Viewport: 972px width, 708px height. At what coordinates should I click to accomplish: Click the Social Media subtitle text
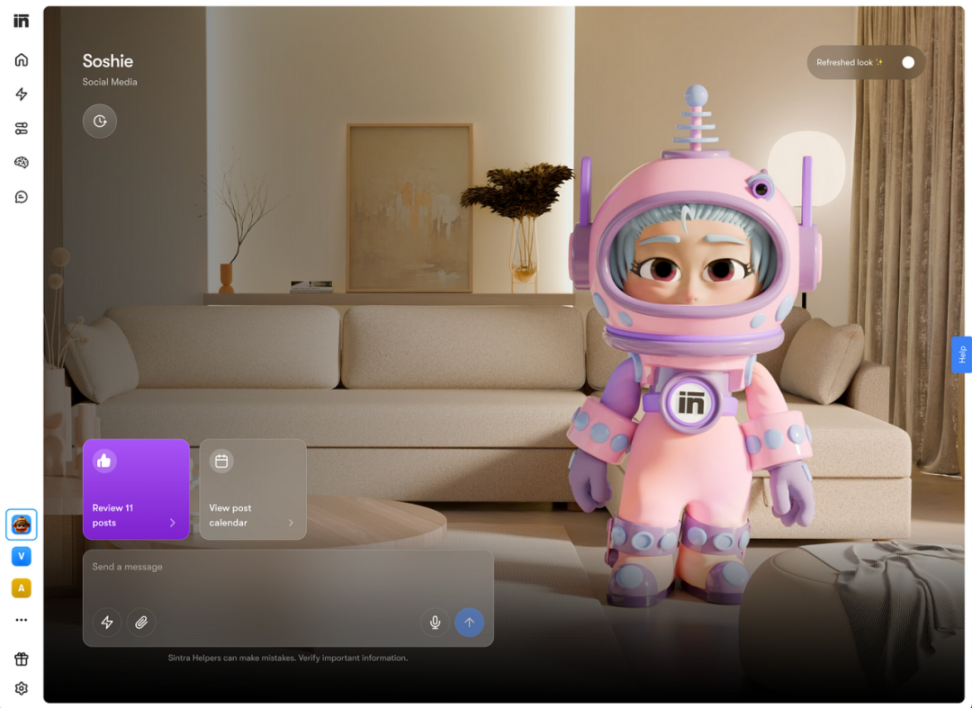coord(110,82)
